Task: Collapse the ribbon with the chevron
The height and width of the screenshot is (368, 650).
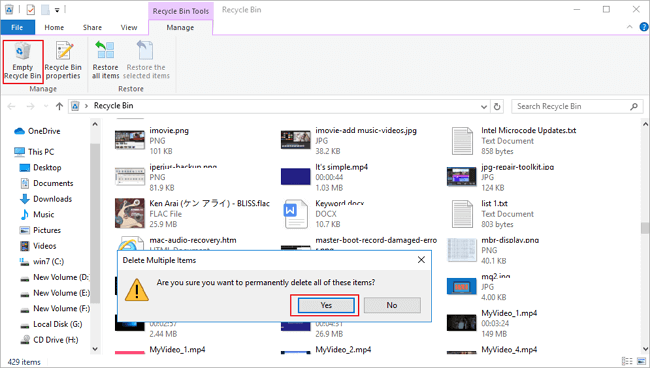Action: (x=629, y=27)
